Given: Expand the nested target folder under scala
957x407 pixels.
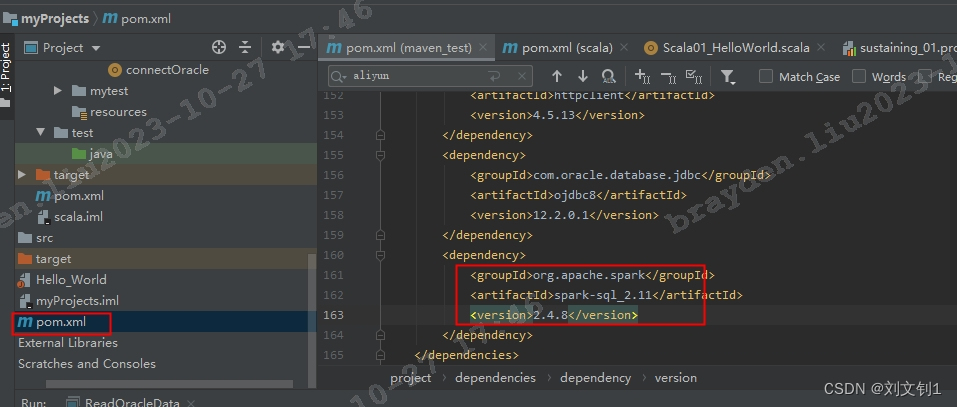Looking at the screenshot, I should [22, 175].
